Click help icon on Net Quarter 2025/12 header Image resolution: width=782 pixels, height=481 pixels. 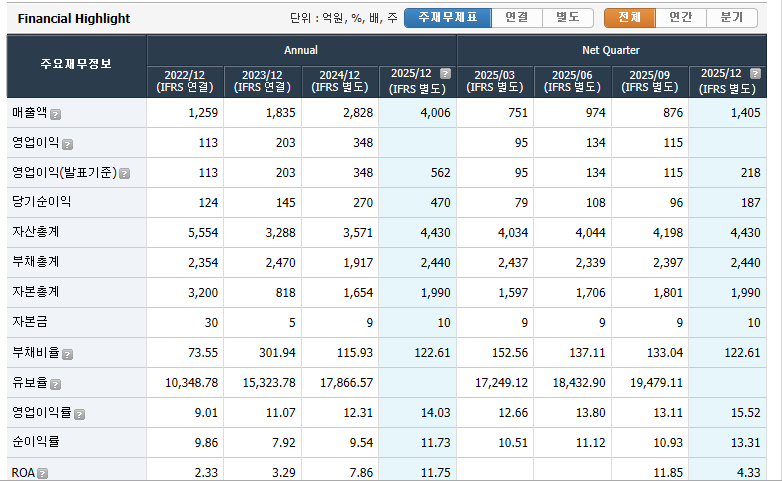coord(755,74)
